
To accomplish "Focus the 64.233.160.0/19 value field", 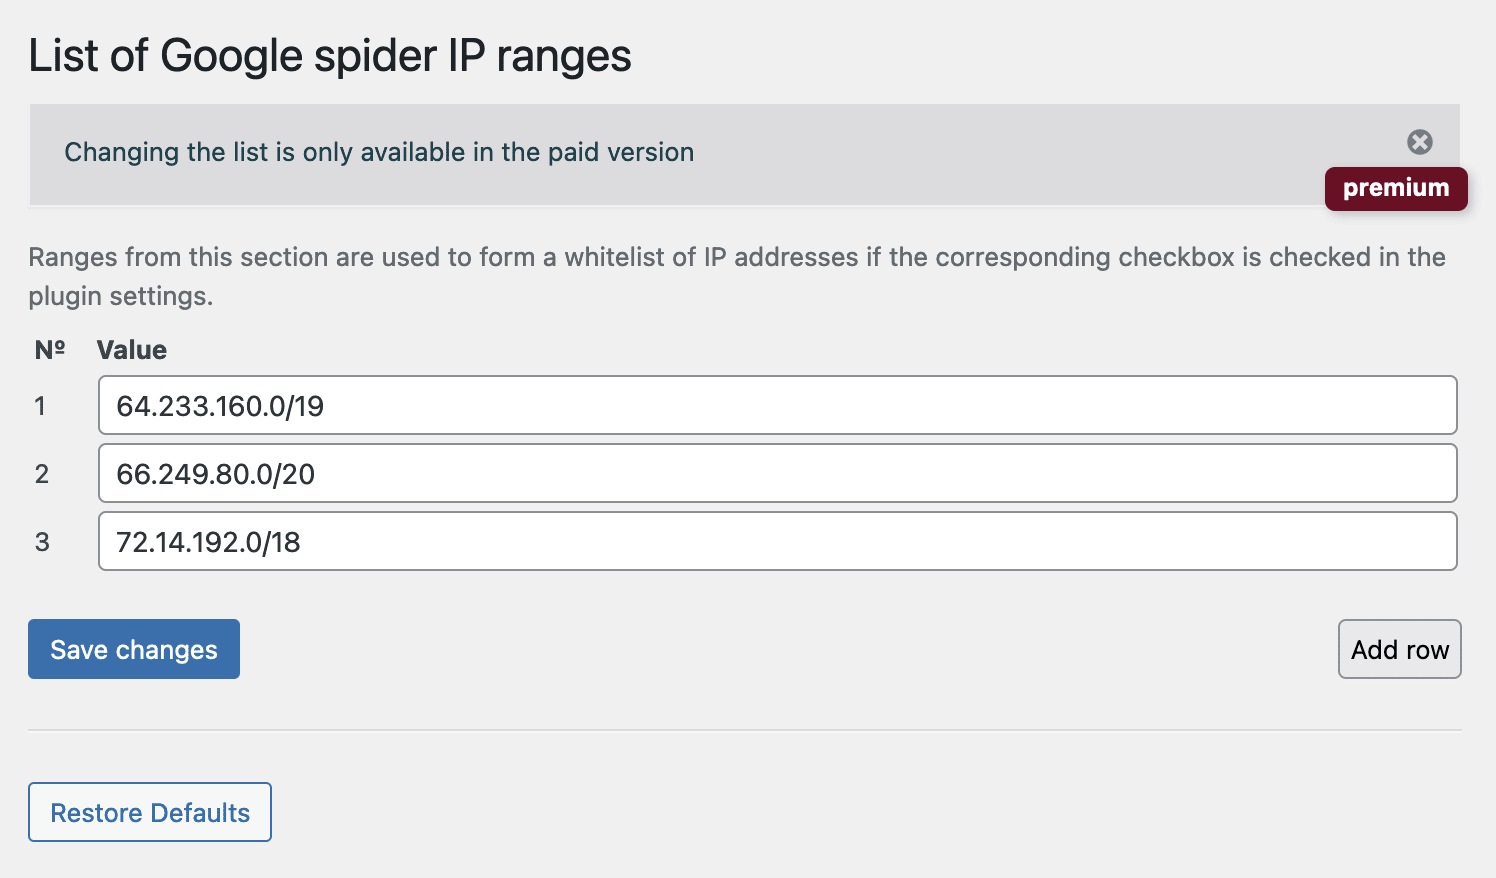I will click(x=777, y=405).
